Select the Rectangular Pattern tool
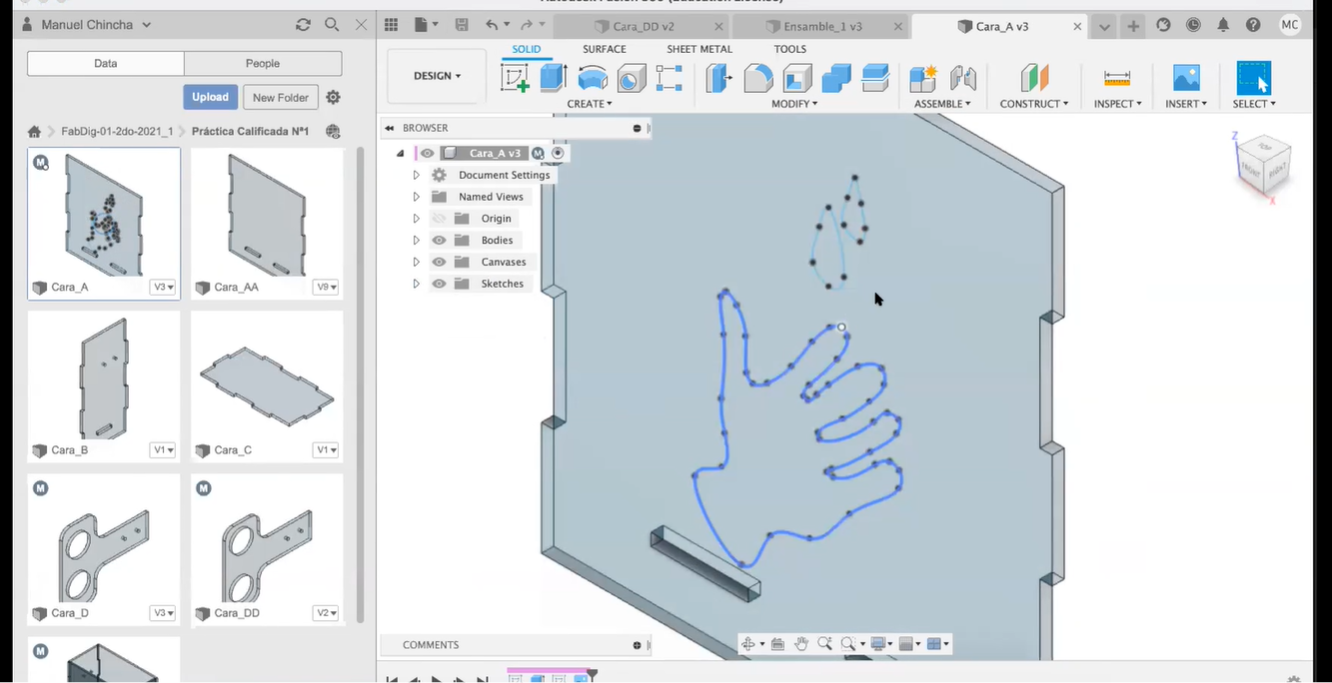 [x=669, y=78]
